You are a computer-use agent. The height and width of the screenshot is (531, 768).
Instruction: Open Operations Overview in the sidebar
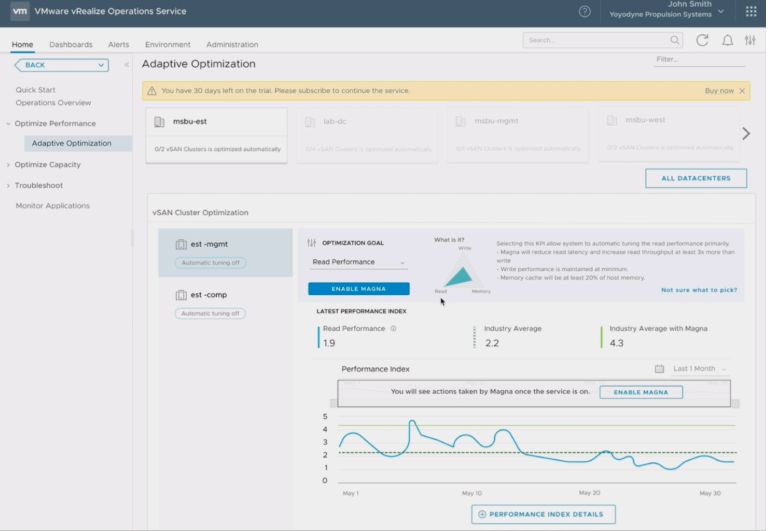[x=53, y=103]
